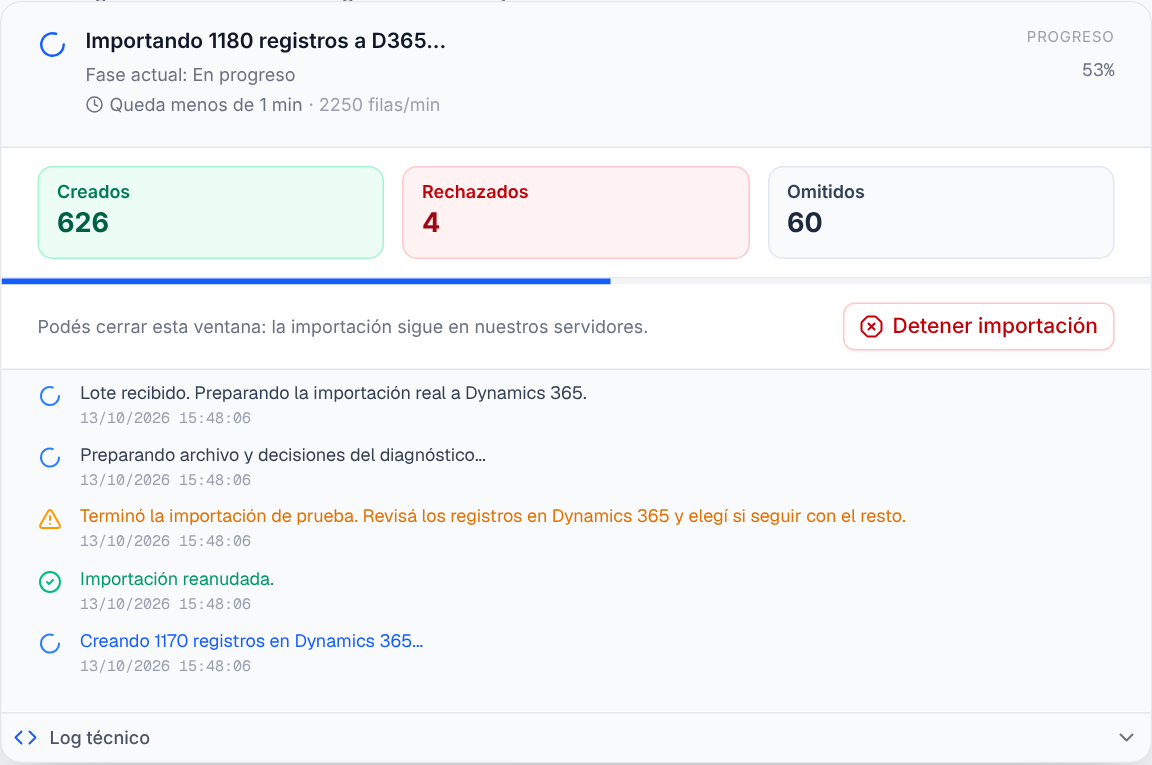Click "Lote recibido. Preparando la importación" log entry
Screen dimensions: 1152x765
click(x=334, y=393)
